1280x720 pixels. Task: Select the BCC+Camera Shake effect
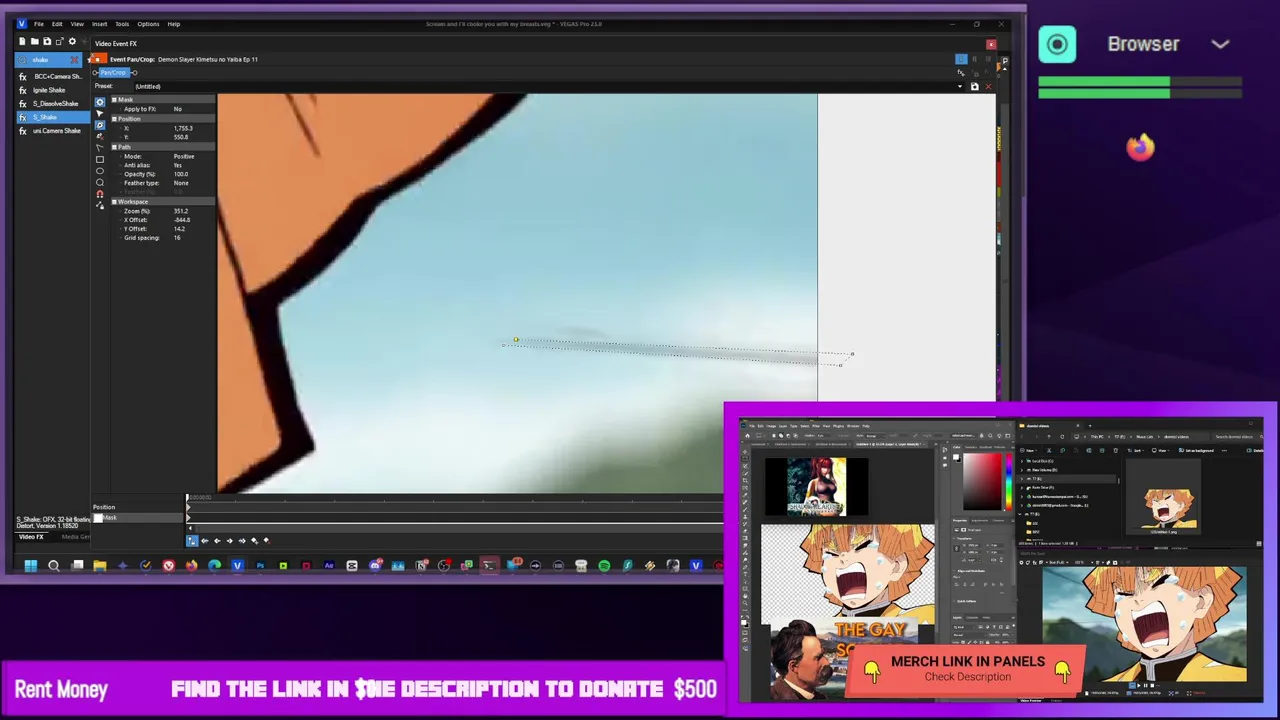57,76
